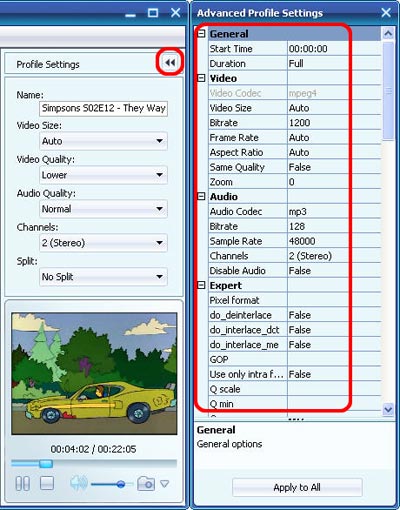Collapse the Audio section in advanced settings

point(201,197)
